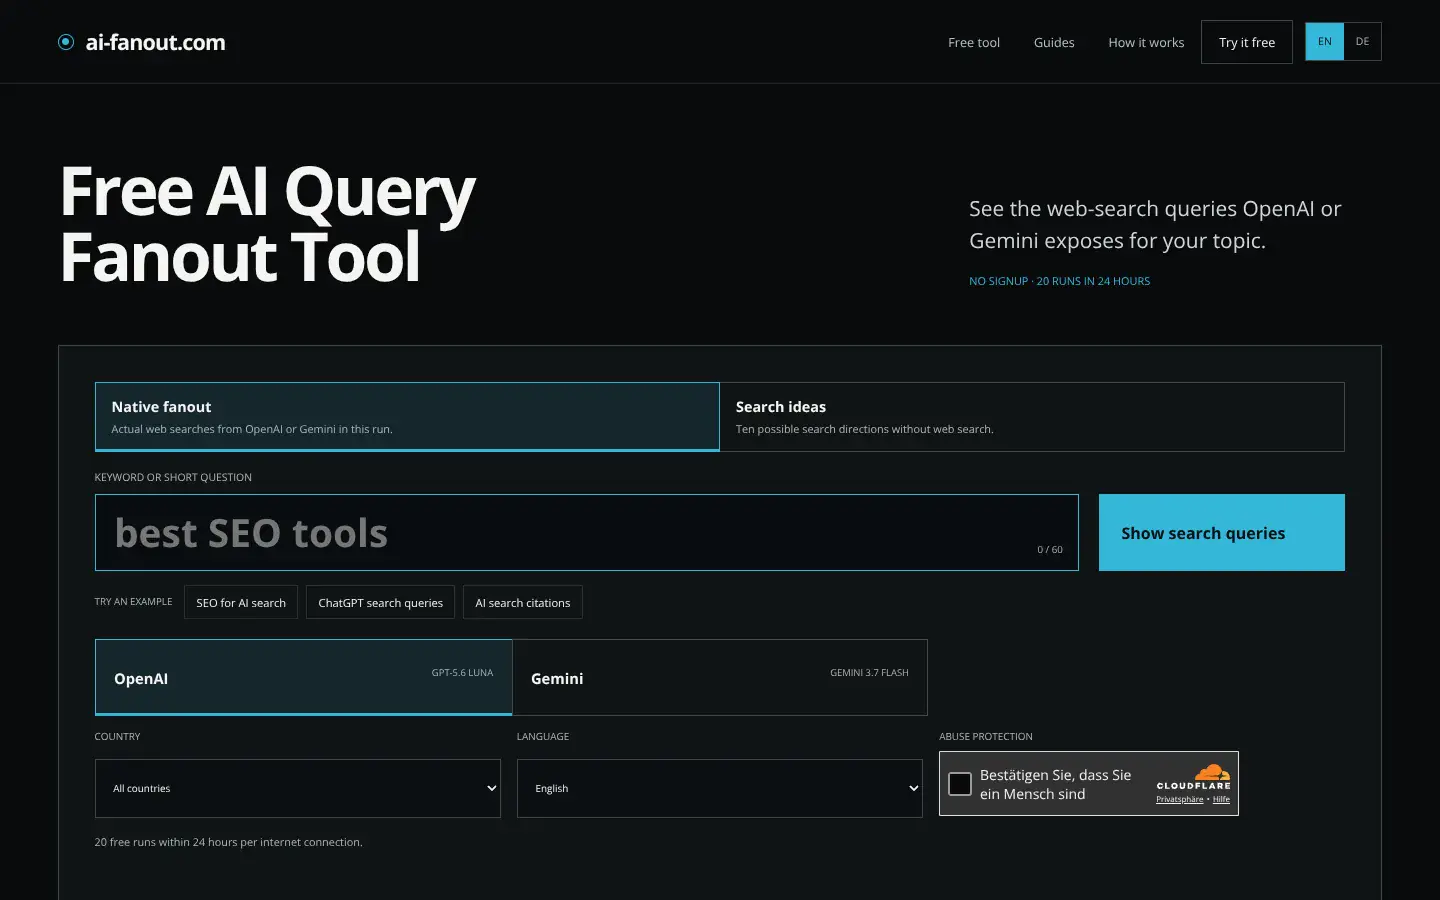Click the NO SIGNUP · 20 RUNS IN 24 HOURS text
Viewport: 1440px width, 900px height.
coord(1059,281)
